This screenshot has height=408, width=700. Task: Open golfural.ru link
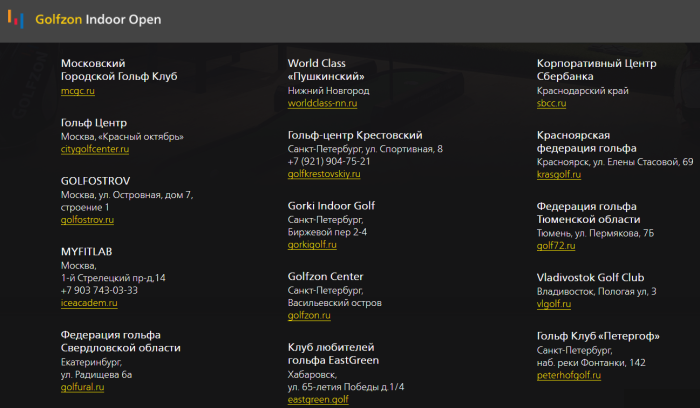coord(82,387)
